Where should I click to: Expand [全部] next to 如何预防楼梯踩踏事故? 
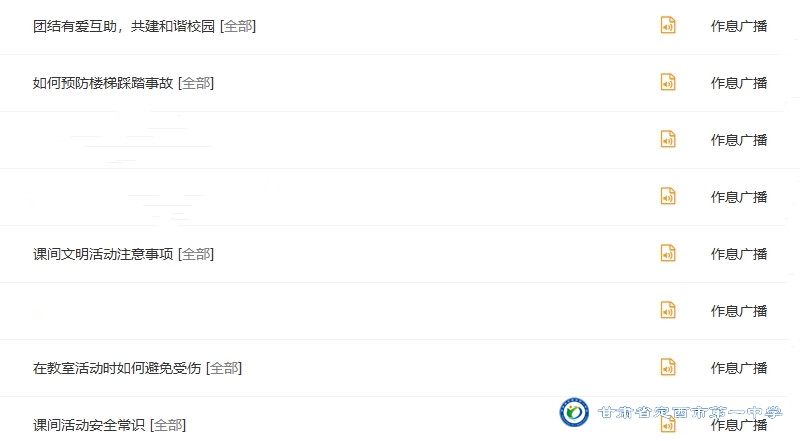[x=196, y=83]
